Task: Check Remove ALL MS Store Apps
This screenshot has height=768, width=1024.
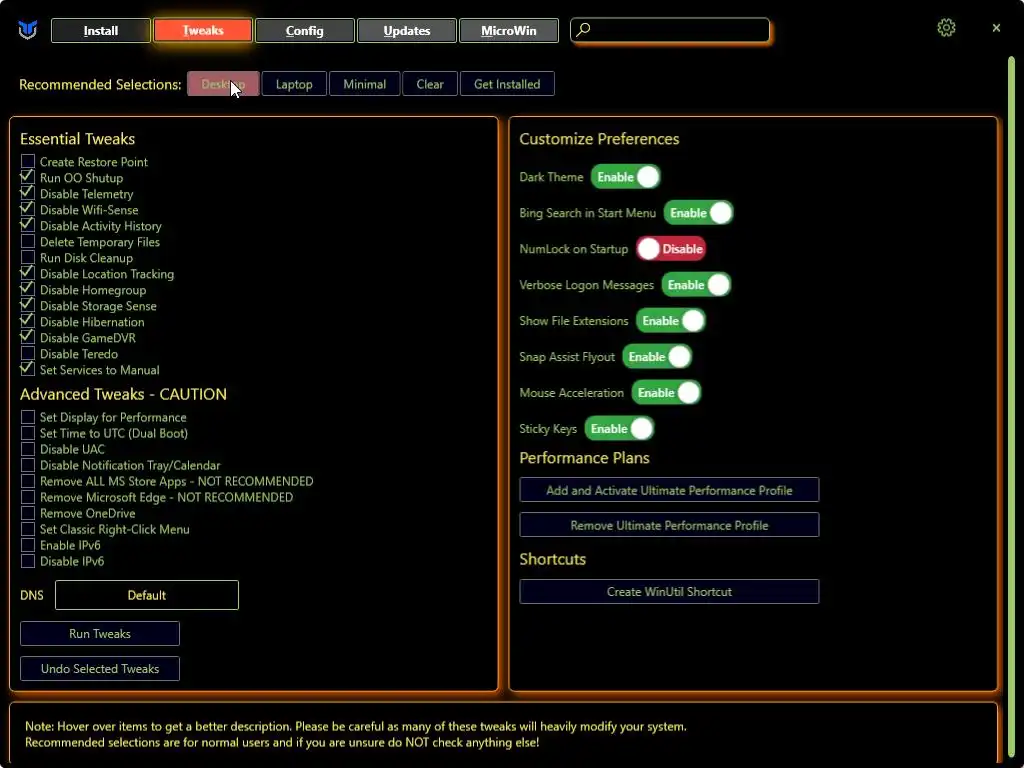Action: (x=27, y=481)
